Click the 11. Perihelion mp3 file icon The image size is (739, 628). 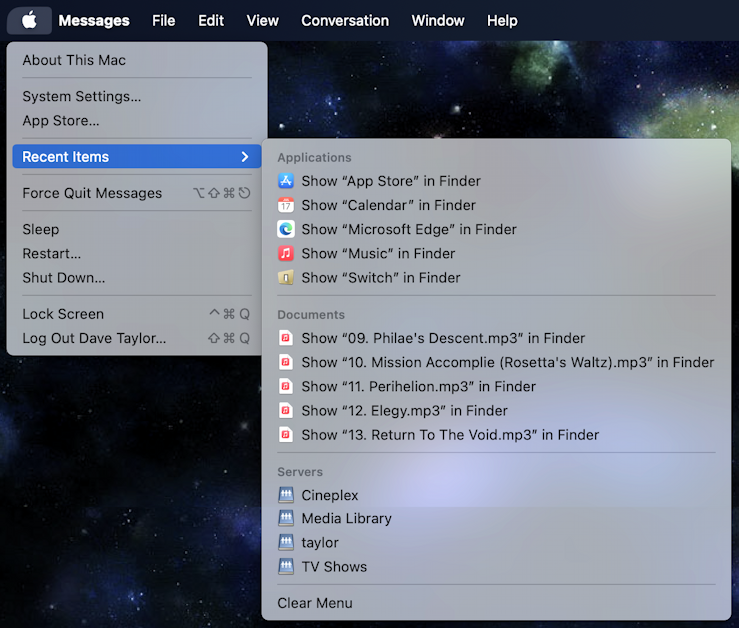286,386
